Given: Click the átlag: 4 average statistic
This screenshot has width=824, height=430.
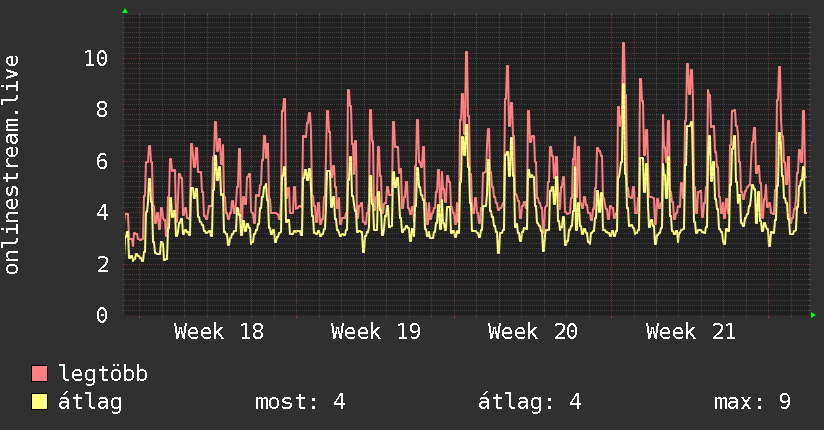Looking at the screenshot, I should click(530, 402).
